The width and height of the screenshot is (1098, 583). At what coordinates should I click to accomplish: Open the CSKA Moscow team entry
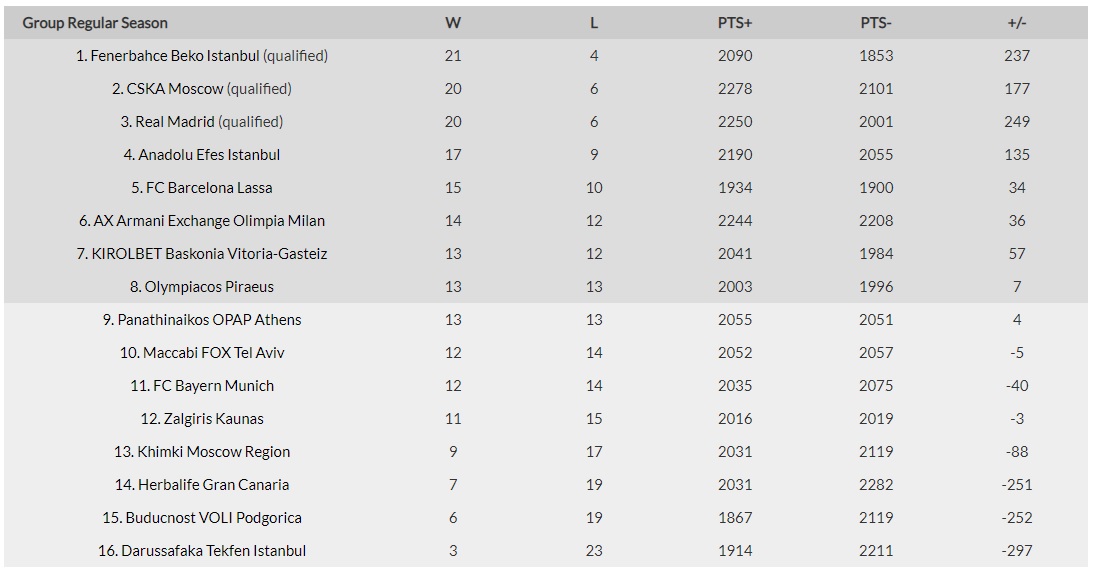click(x=175, y=89)
